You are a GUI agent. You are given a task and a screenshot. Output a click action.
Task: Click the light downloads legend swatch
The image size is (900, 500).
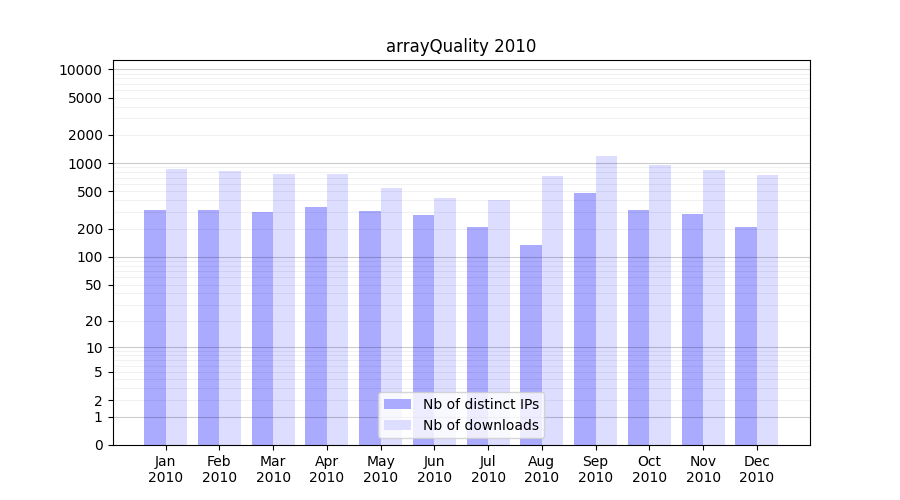397,425
